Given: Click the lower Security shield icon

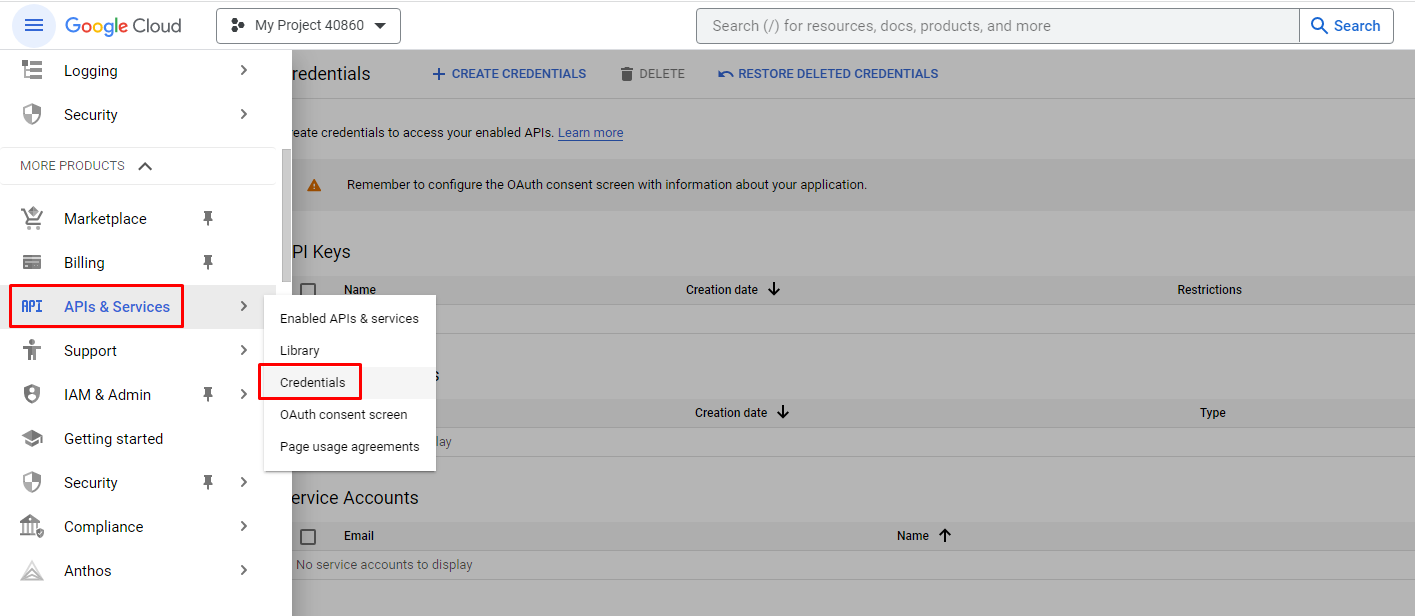Looking at the screenshot, I should [32, 482].
